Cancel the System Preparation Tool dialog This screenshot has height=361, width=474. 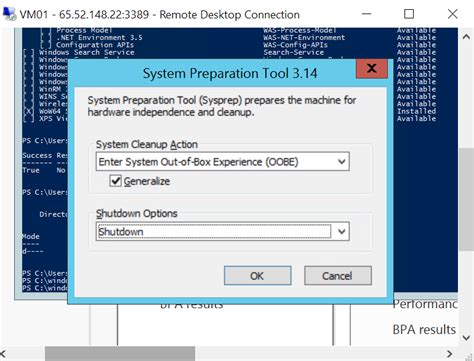coord(337,275)
